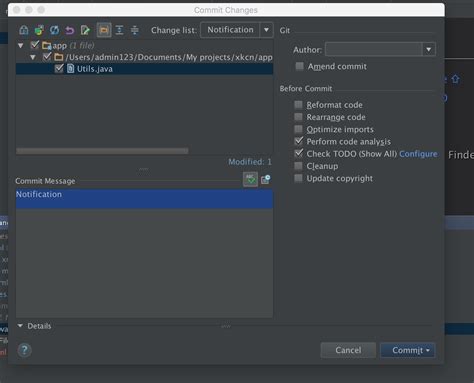Click the Collapse All tree icon
Image resolution: width=474 pixels, height=383 pixels.
coord(135,30)
